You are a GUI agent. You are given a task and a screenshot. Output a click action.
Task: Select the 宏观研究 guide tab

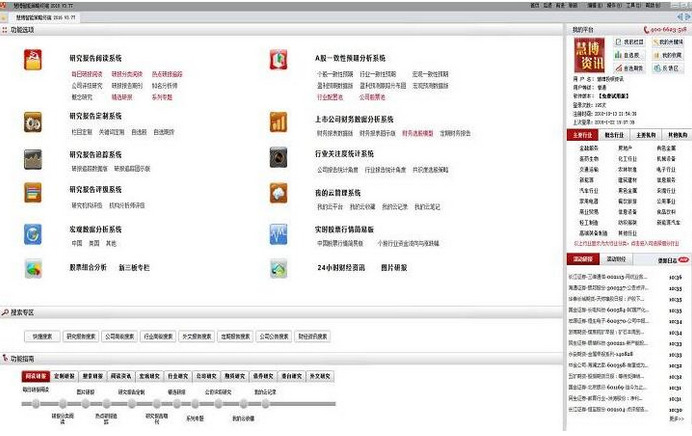coord(149,376)
